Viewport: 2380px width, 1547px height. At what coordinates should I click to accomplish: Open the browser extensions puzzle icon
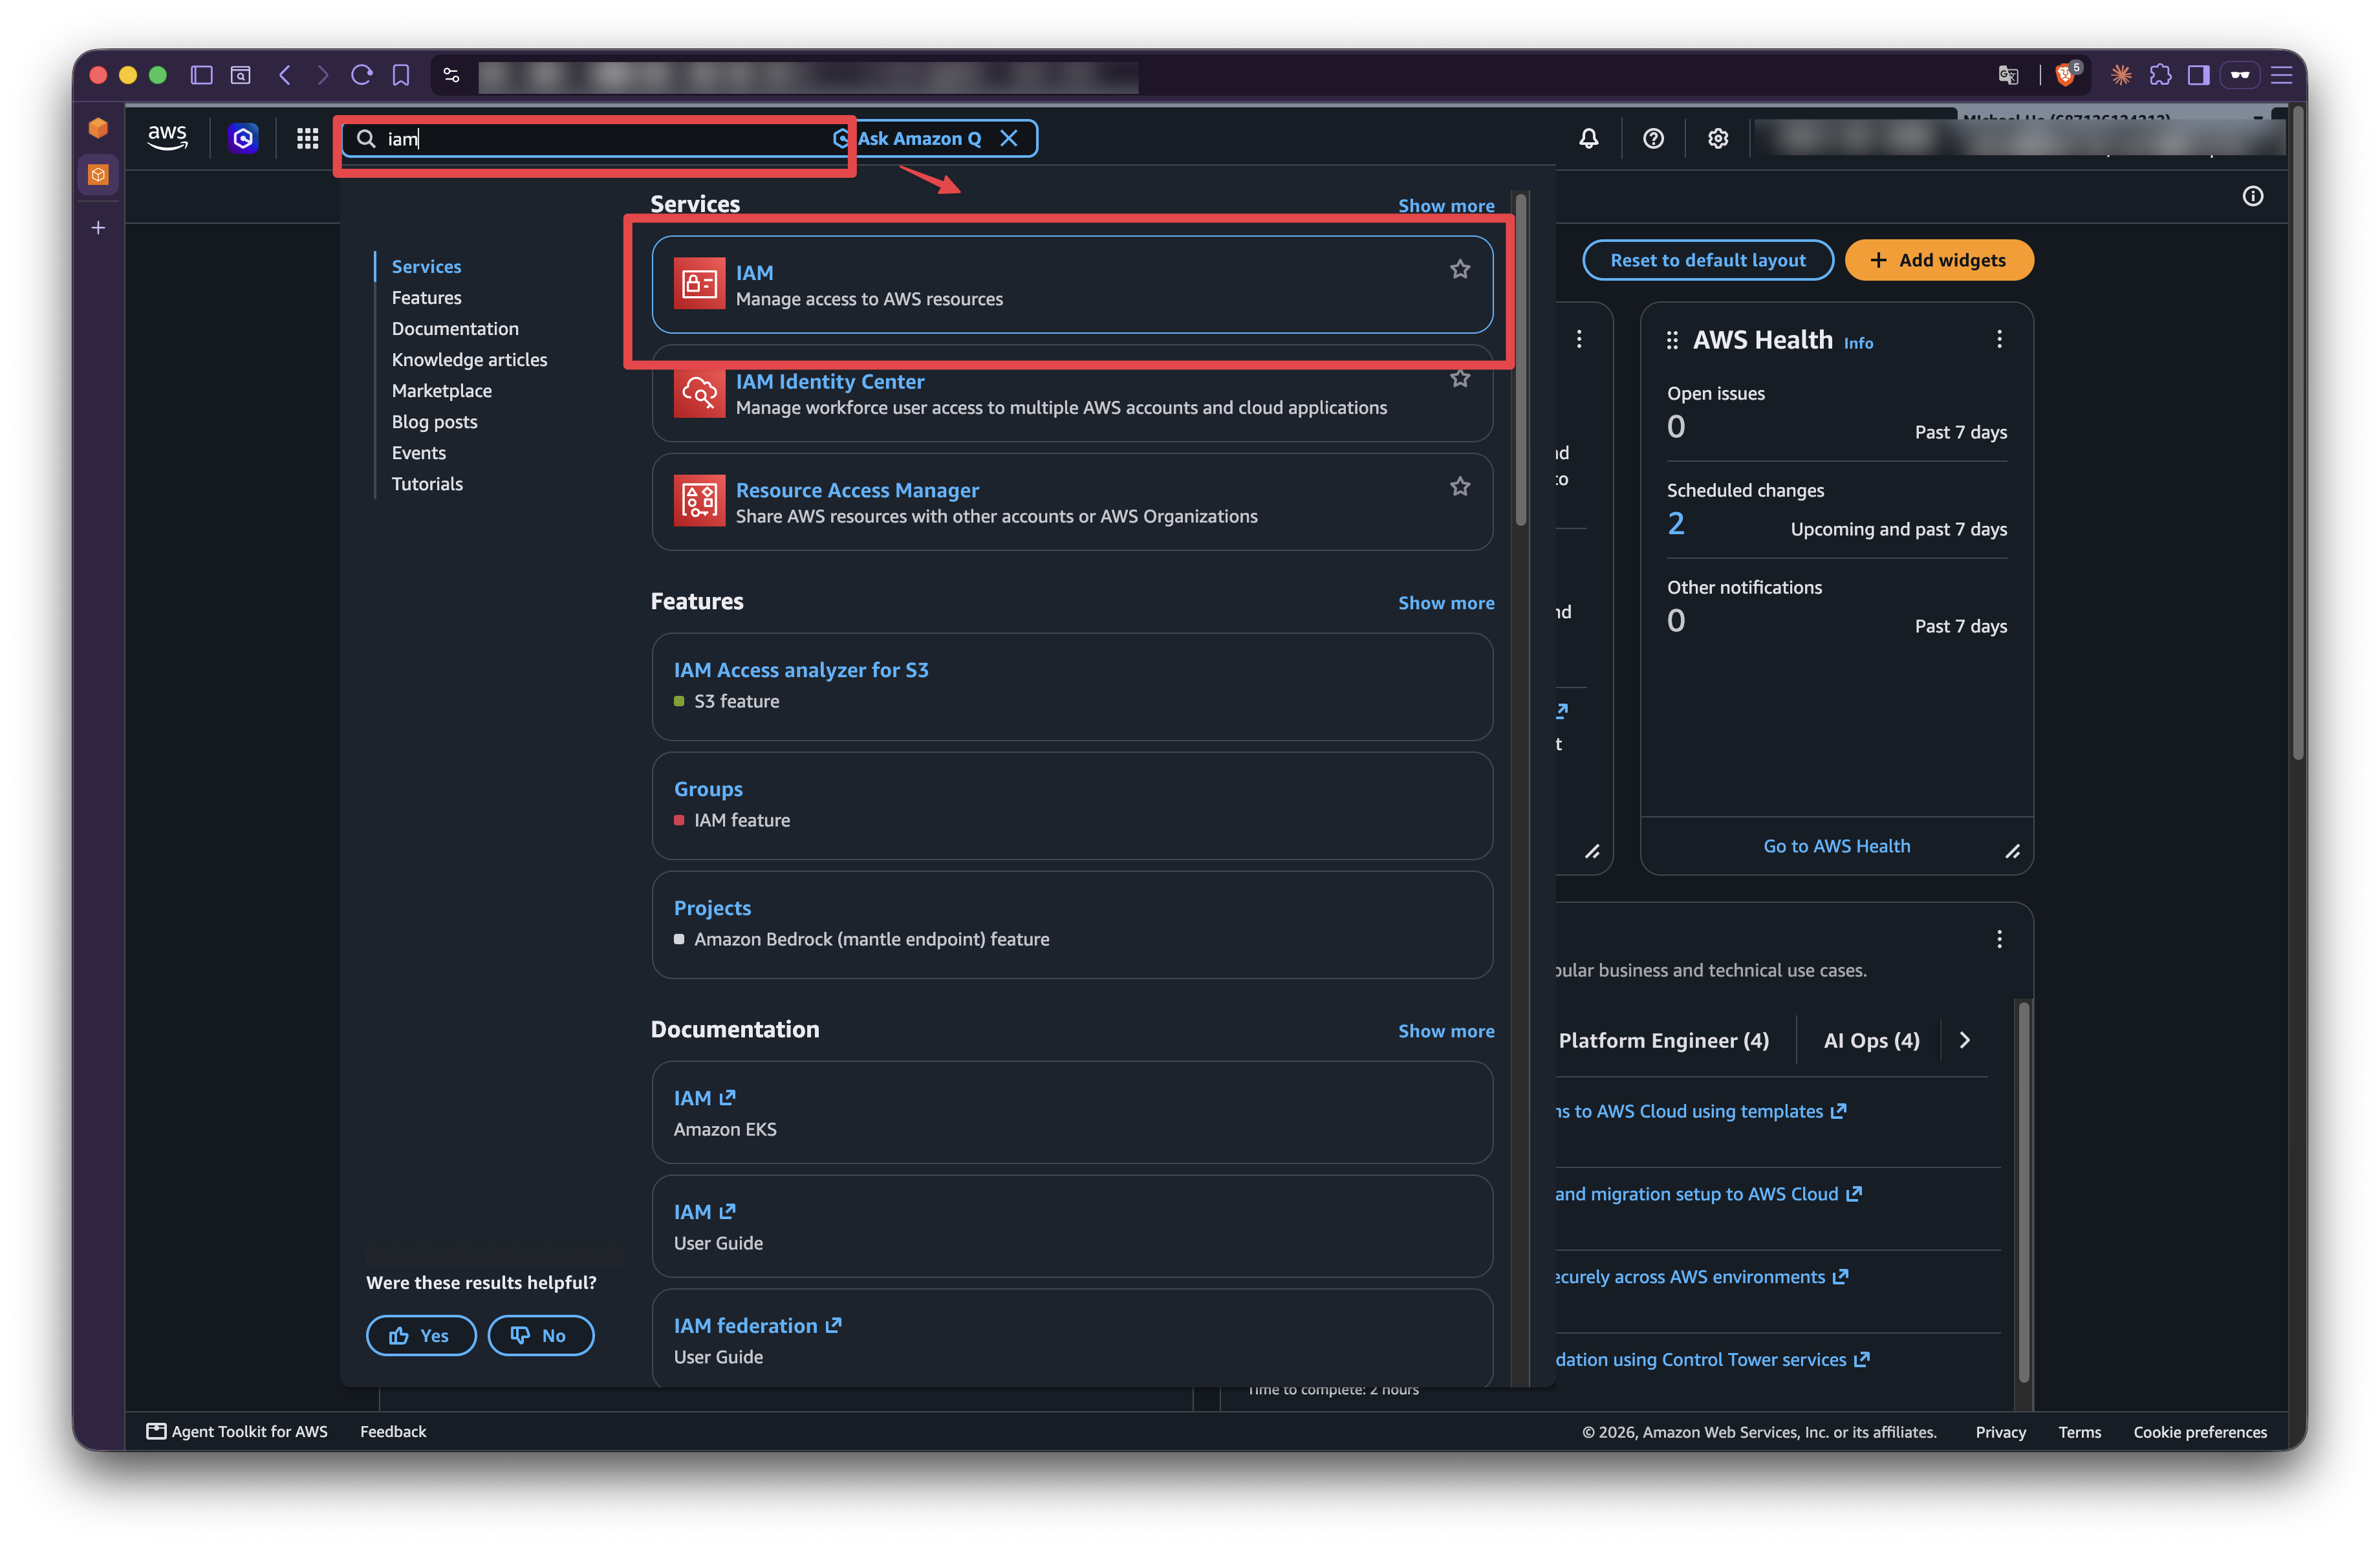click(x=2160, y=75)
